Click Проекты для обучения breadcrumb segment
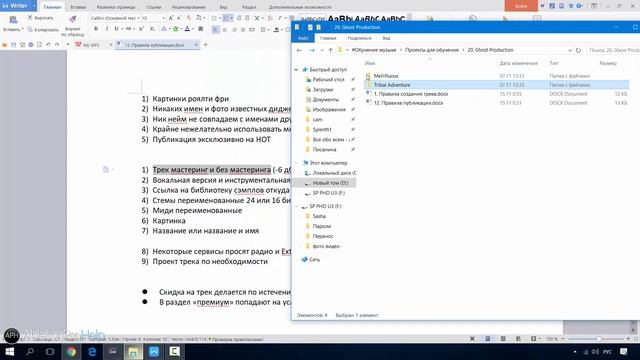The image size is (640, 360). tap(432, 50)
